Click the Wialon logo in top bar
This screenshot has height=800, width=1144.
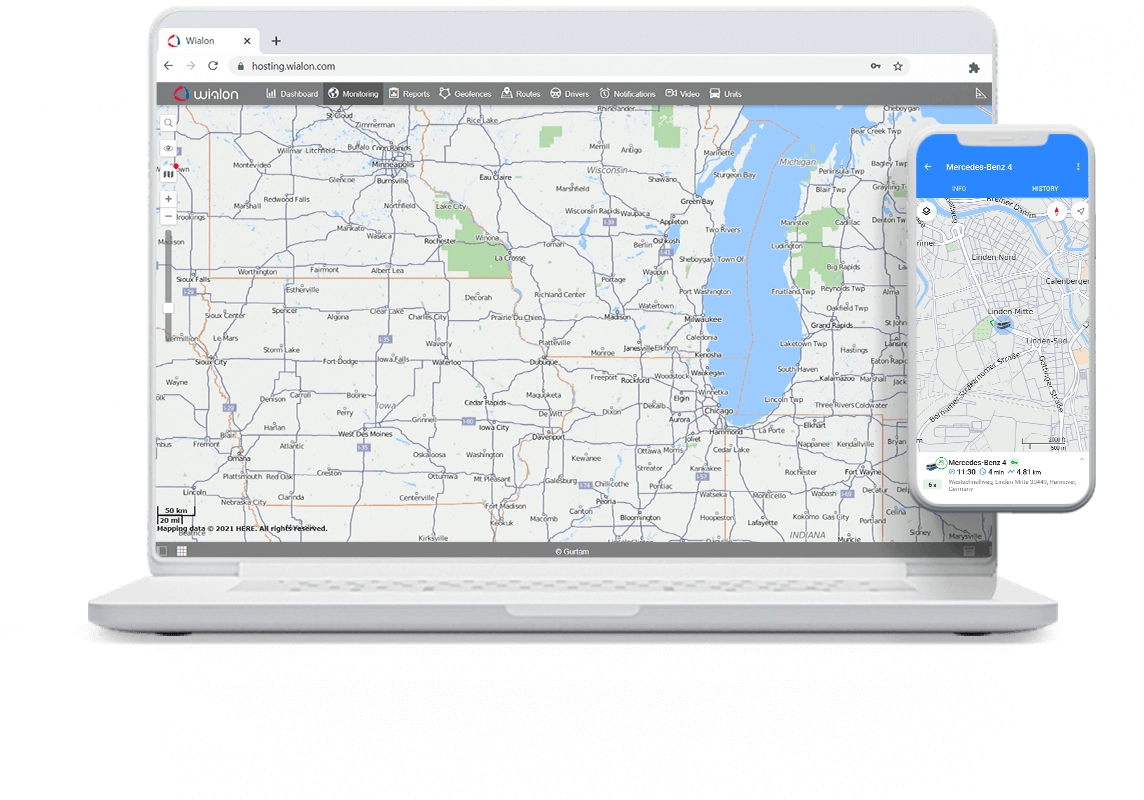pos(206,93)
